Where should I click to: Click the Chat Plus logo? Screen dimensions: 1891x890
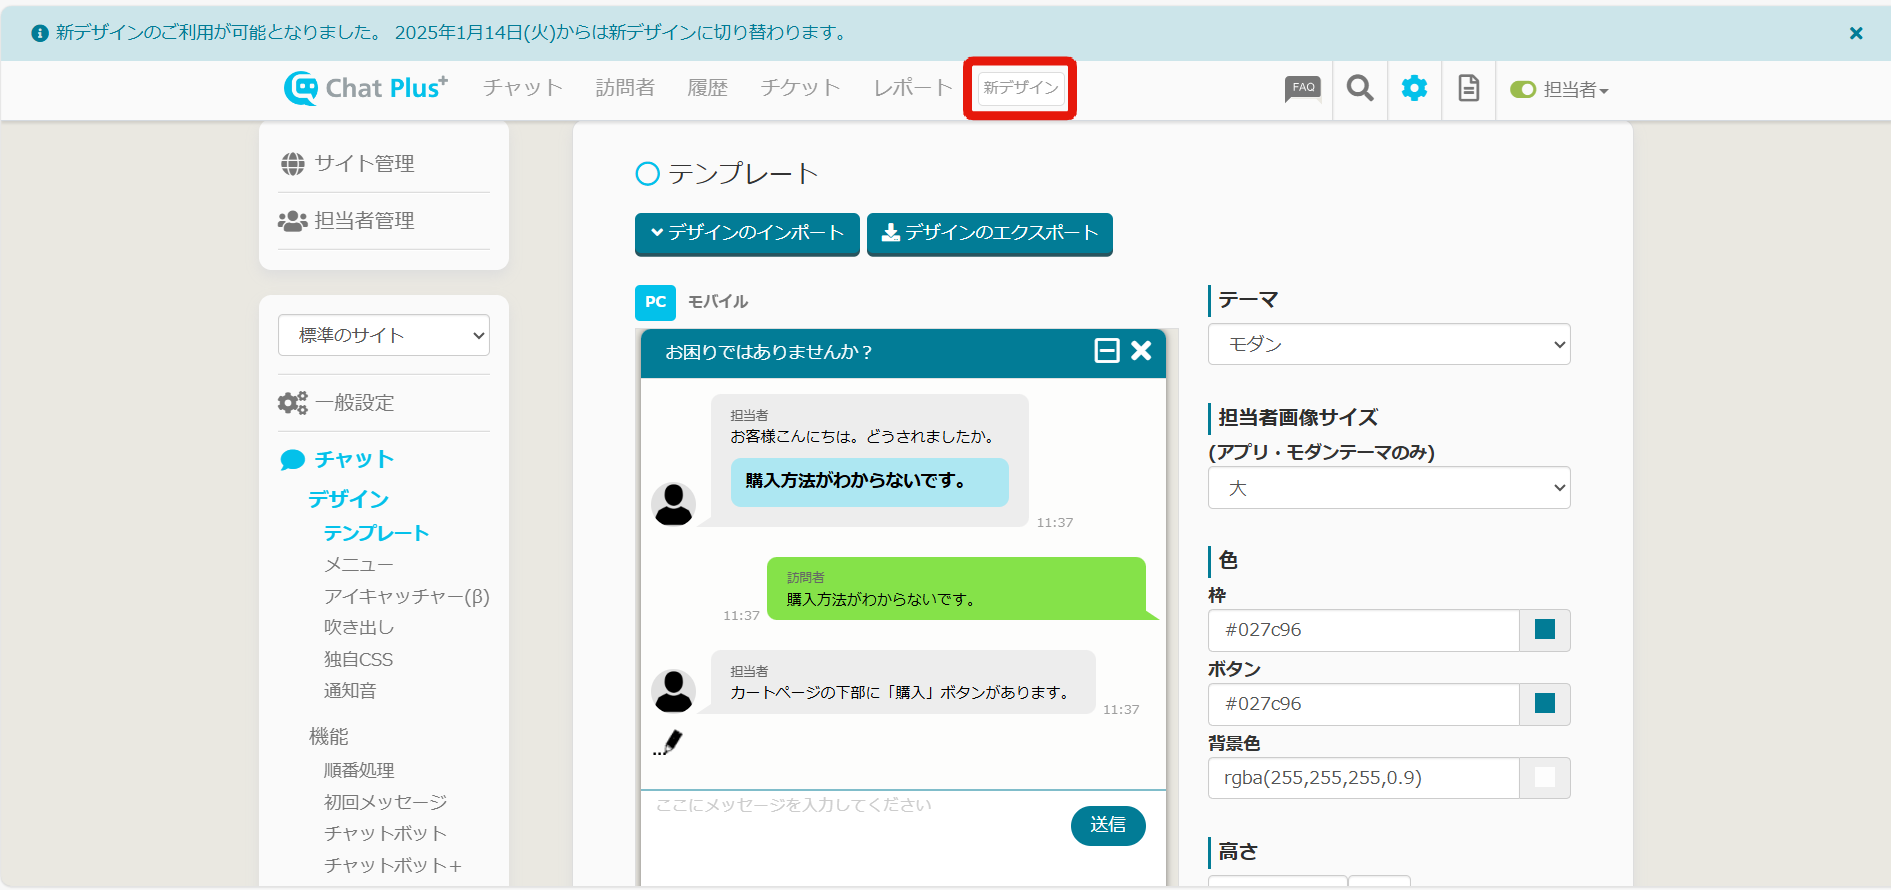click(366, 88)
